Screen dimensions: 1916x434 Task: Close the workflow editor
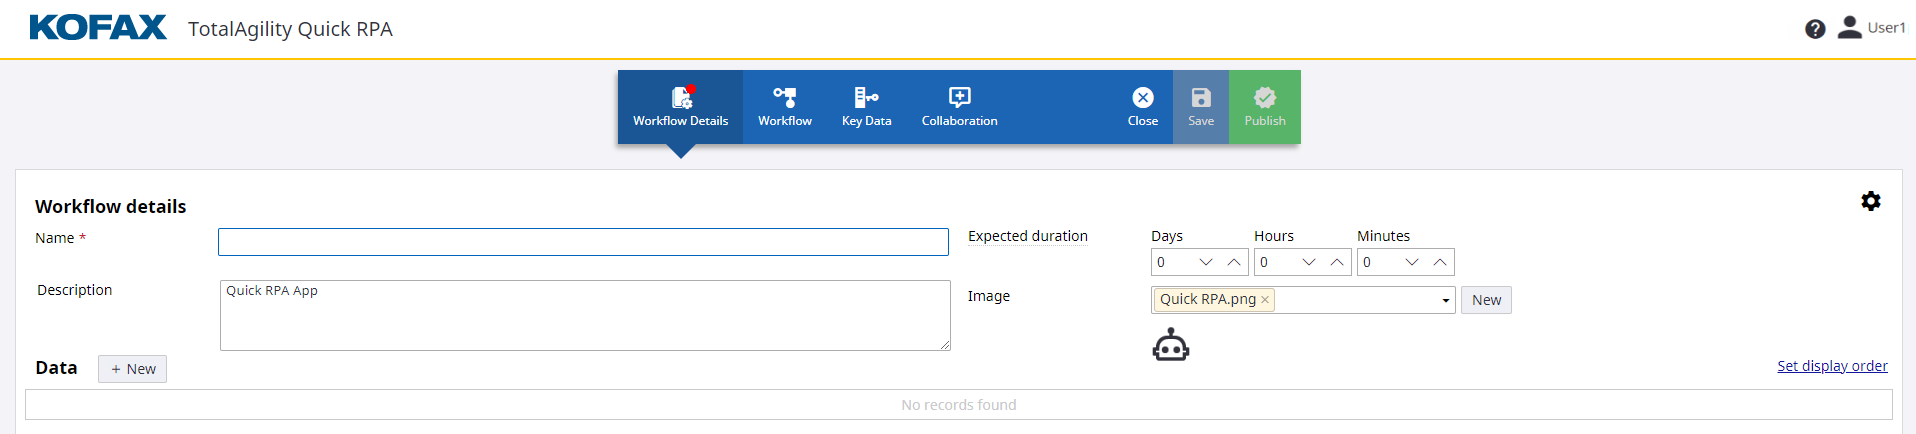coord(1142,107)
